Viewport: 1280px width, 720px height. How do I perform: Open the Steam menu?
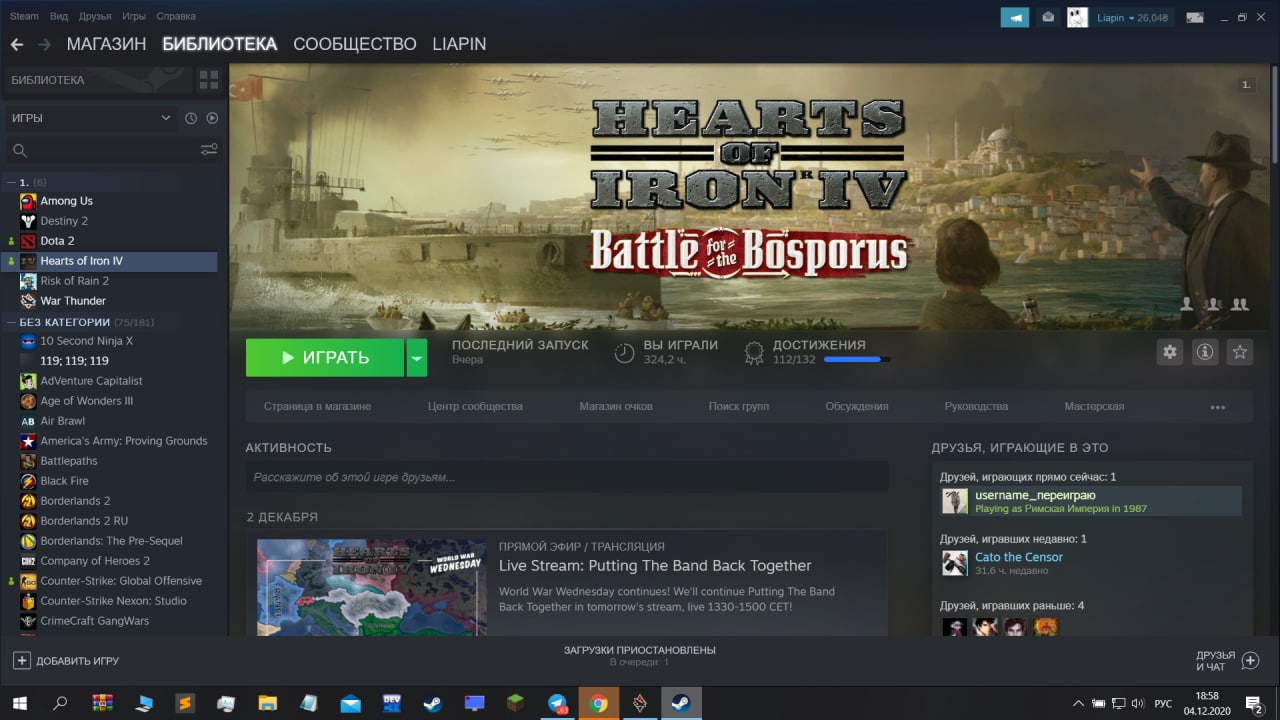tap(24, 16)
